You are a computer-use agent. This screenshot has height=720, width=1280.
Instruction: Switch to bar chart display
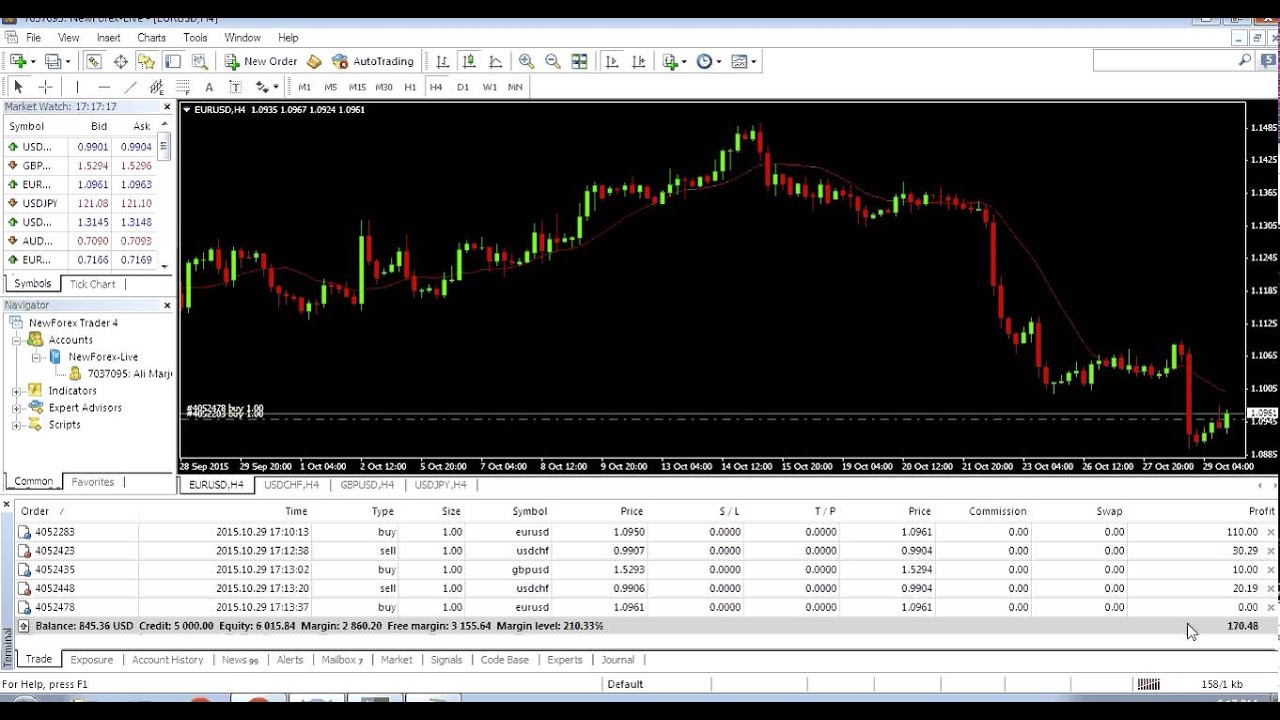[x=442, y=61]
